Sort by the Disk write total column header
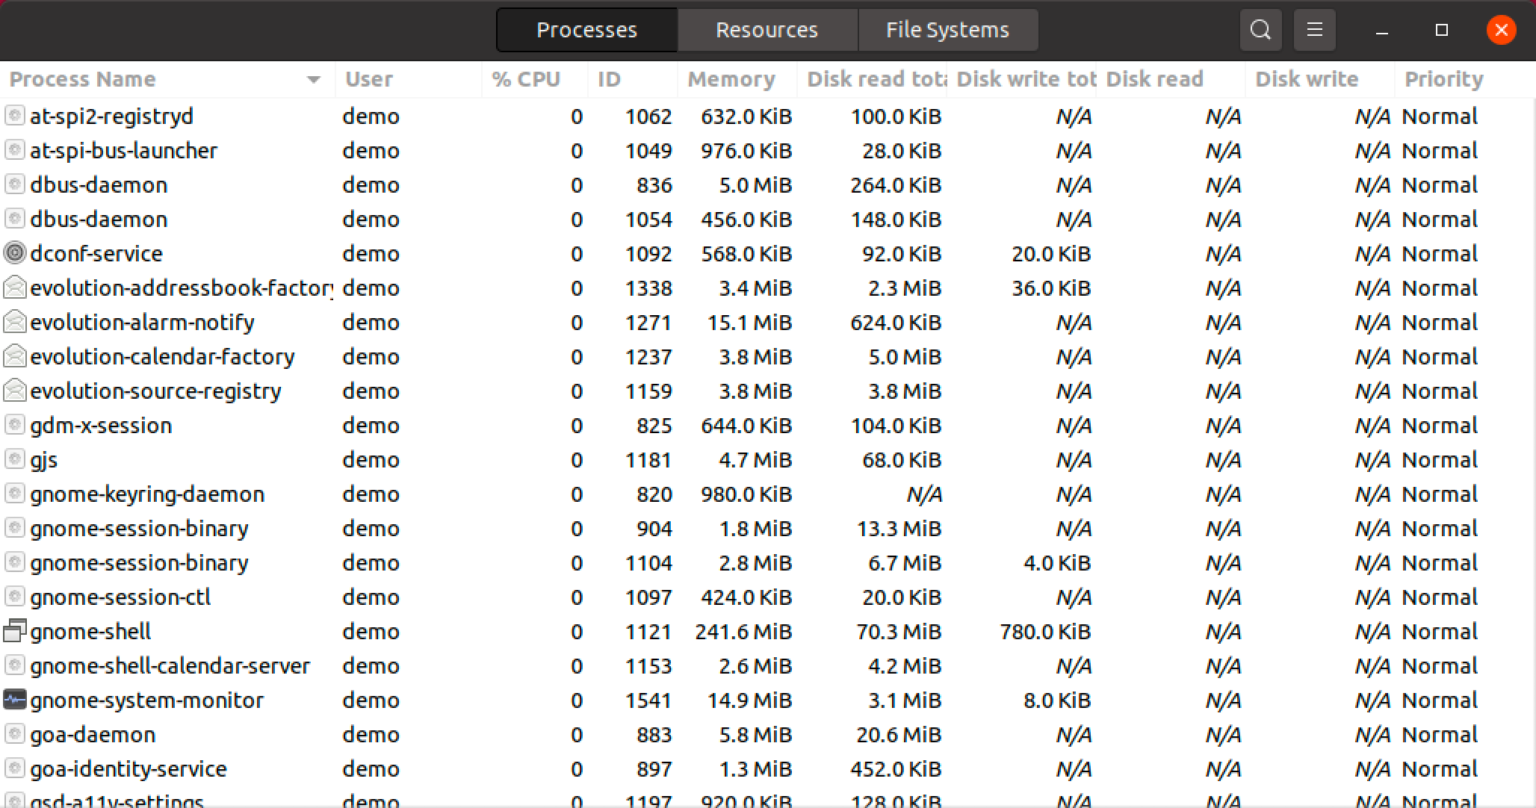Screen dimensions: 1536x808 tap(1021, 79)
